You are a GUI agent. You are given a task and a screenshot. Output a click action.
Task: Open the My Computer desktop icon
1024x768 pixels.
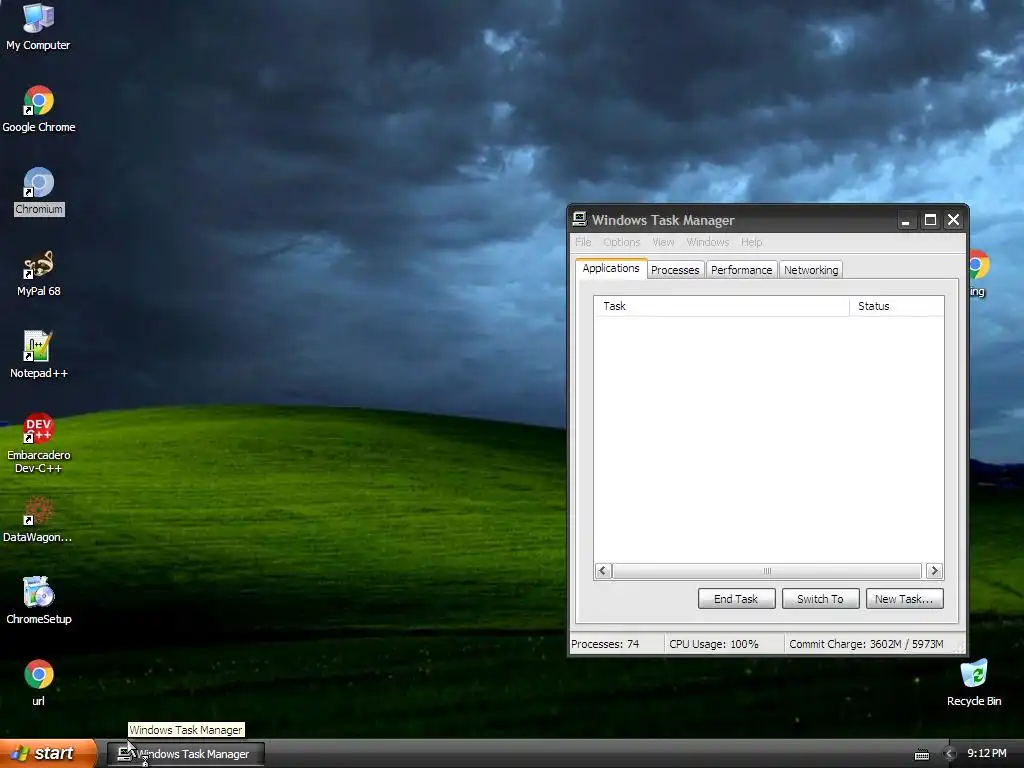[39, 26]
